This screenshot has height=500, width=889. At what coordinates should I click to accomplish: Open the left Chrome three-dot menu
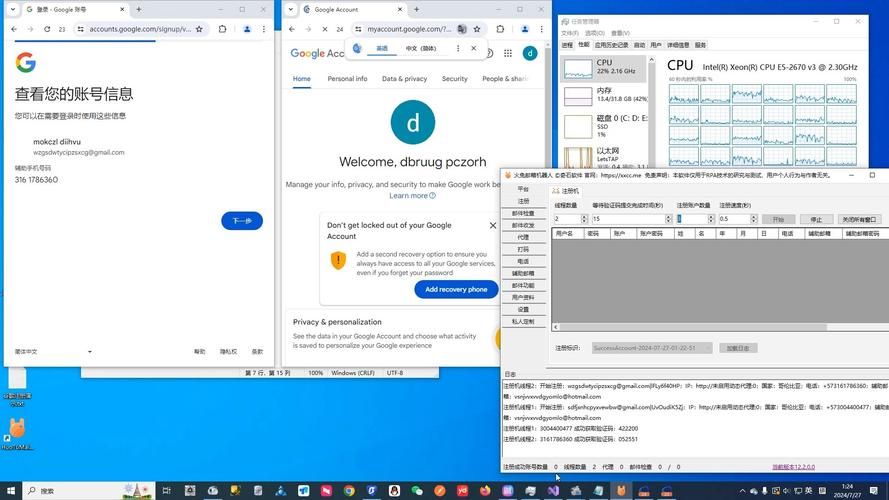tap(264, 29)
